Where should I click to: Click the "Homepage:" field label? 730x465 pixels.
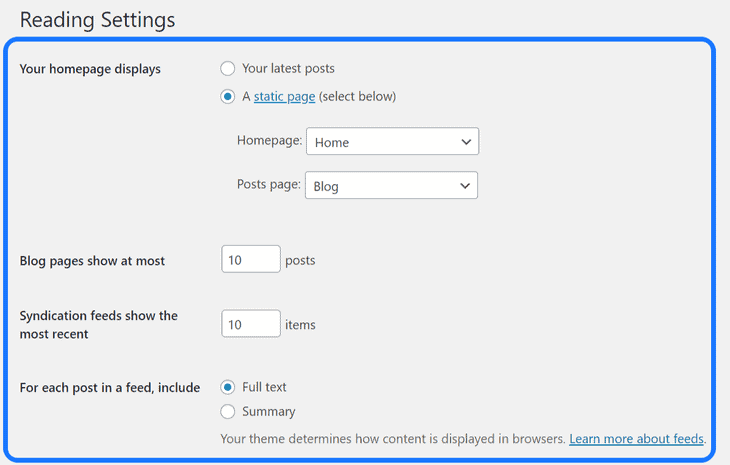pyautogui.click(x=269, y=141)
